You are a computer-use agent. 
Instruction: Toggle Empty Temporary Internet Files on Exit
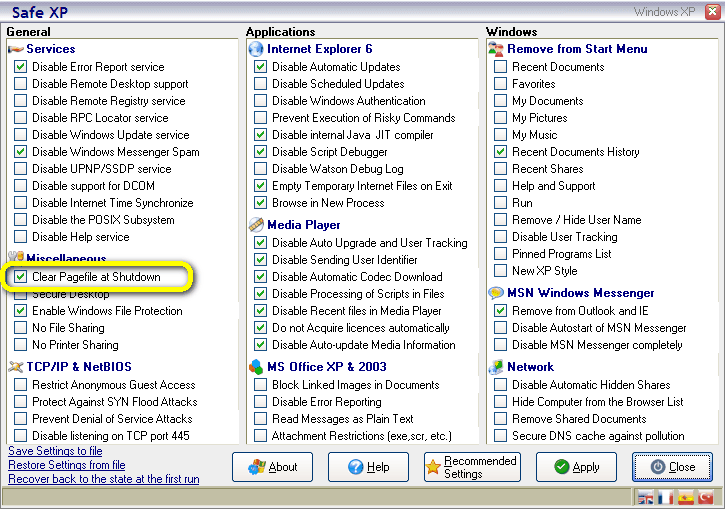pyautogui.click(x=260, y=186)
